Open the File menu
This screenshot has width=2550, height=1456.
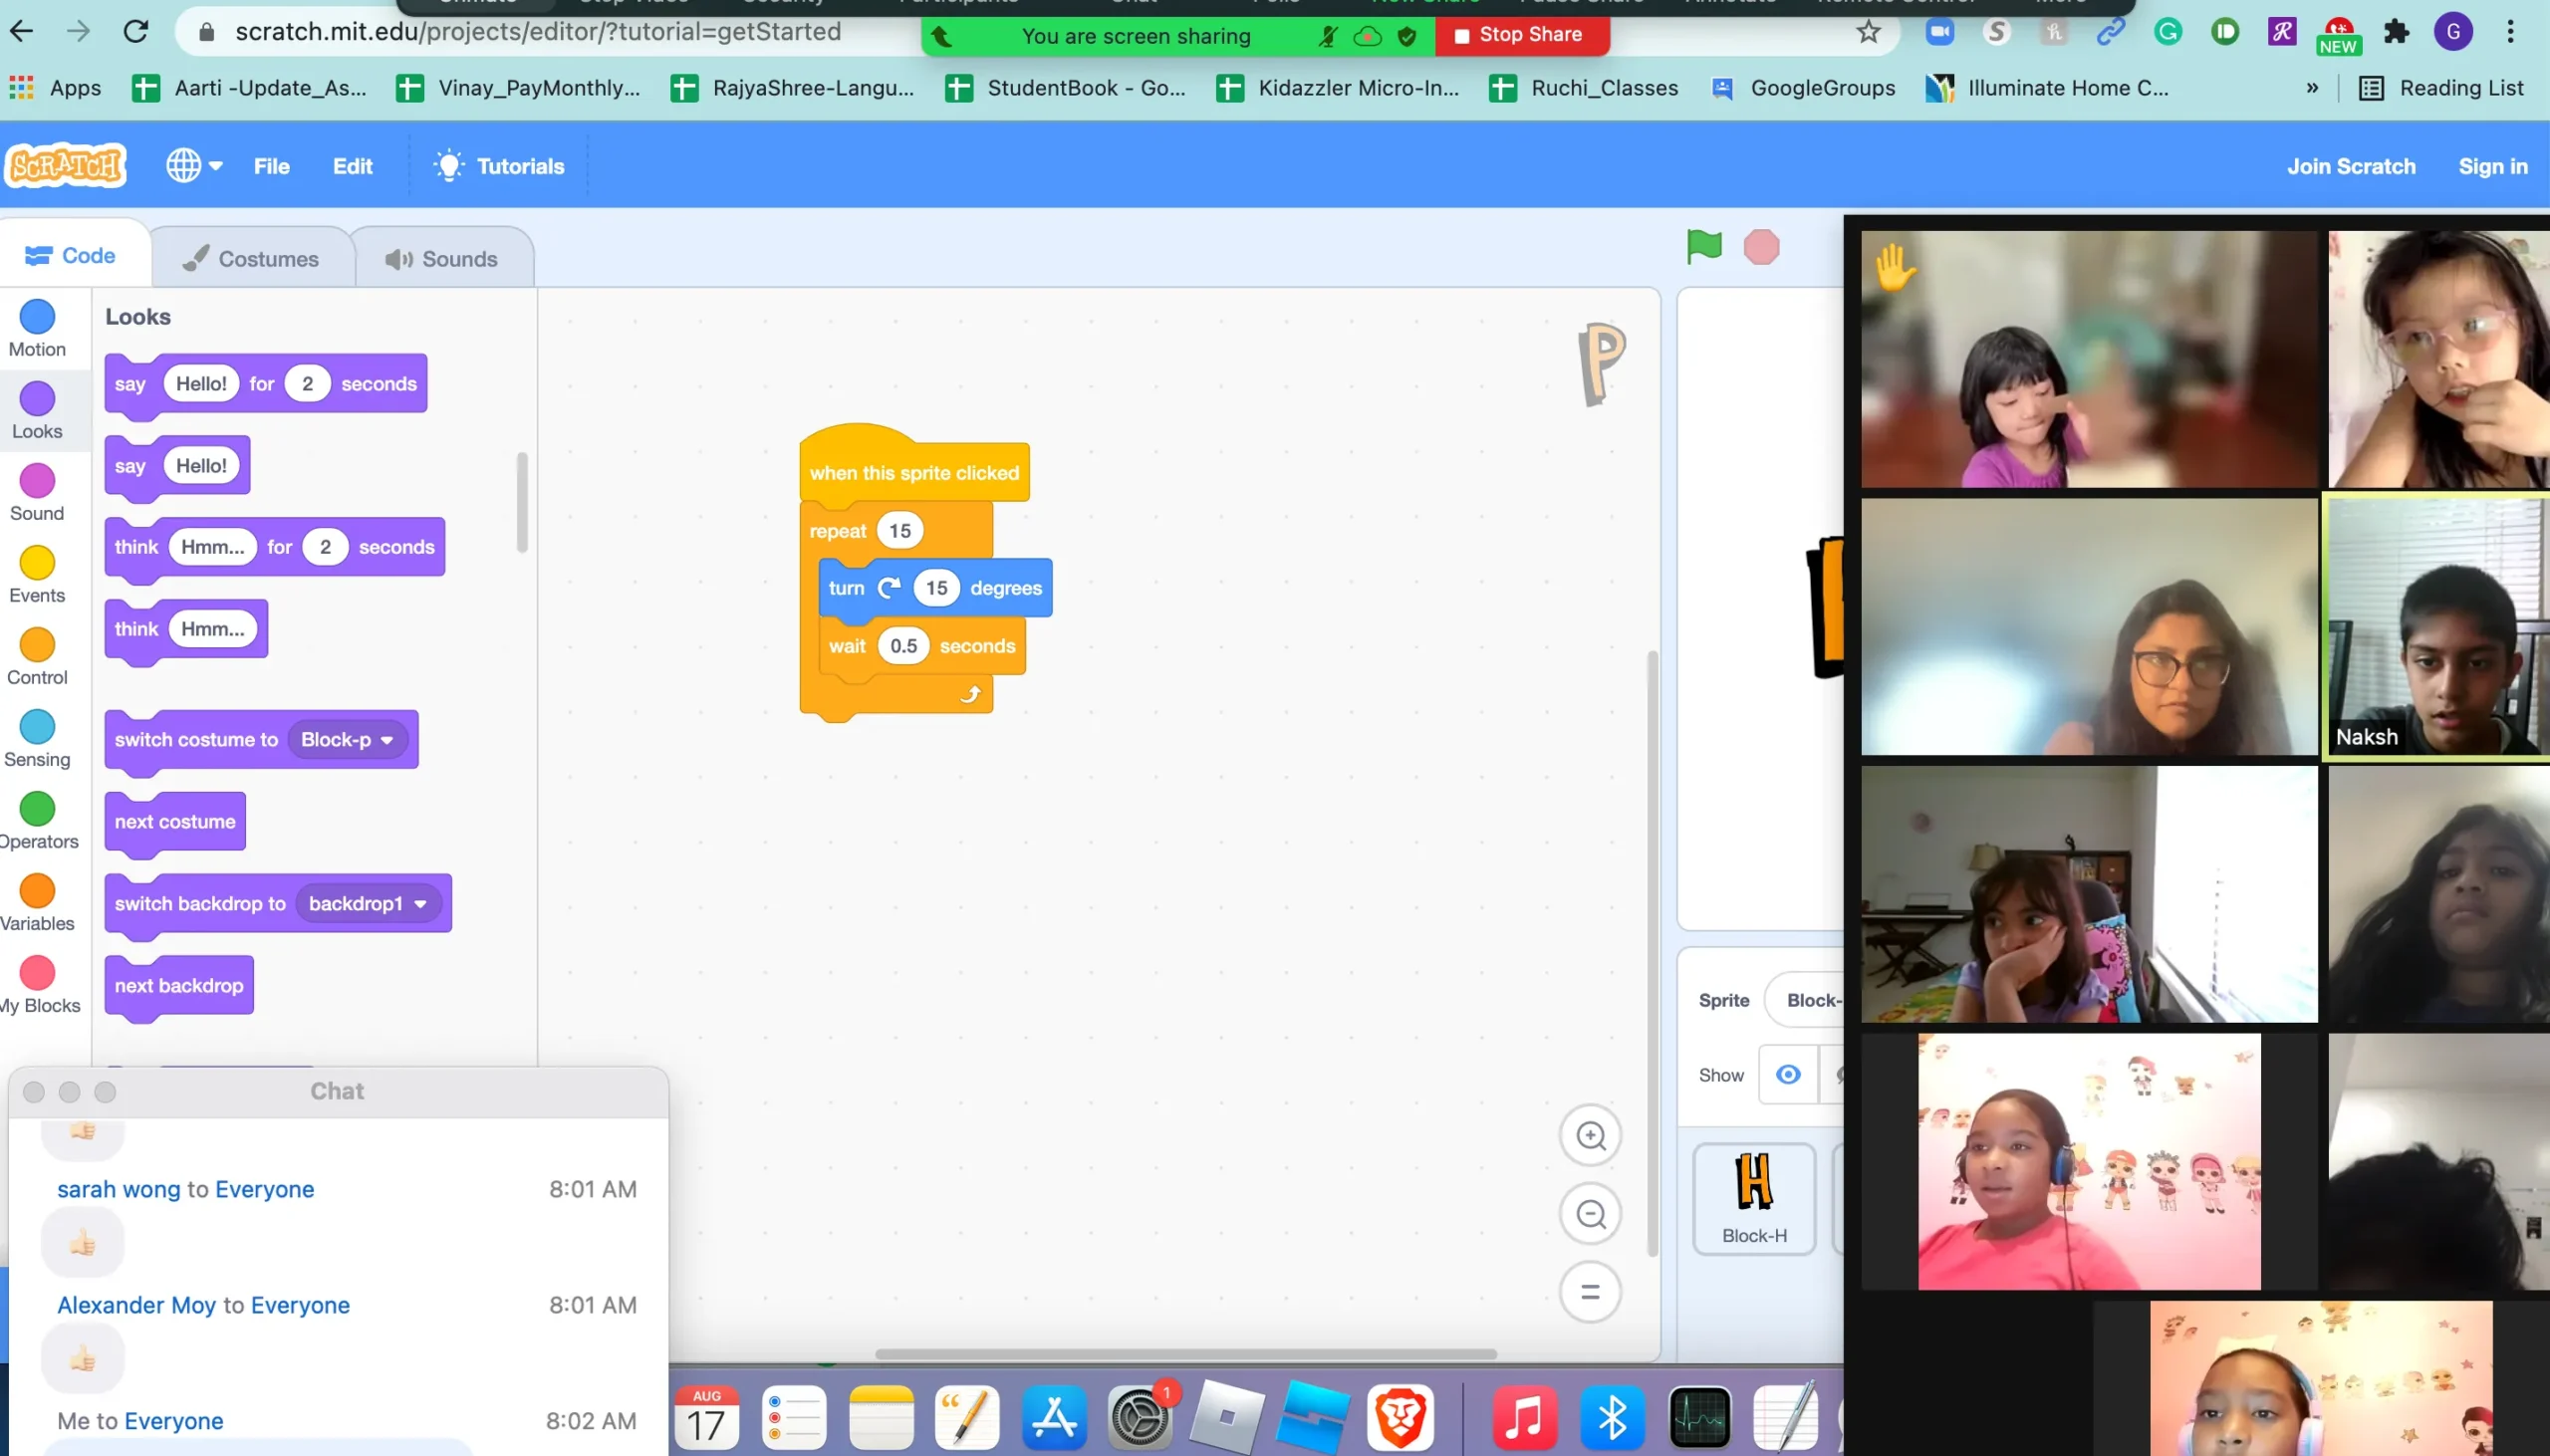271,166
